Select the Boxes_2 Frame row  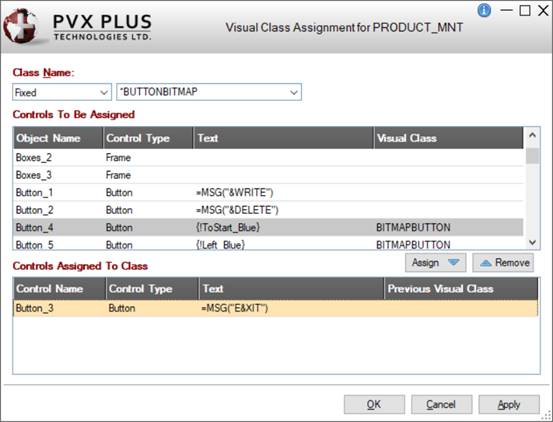coord(268,158)
